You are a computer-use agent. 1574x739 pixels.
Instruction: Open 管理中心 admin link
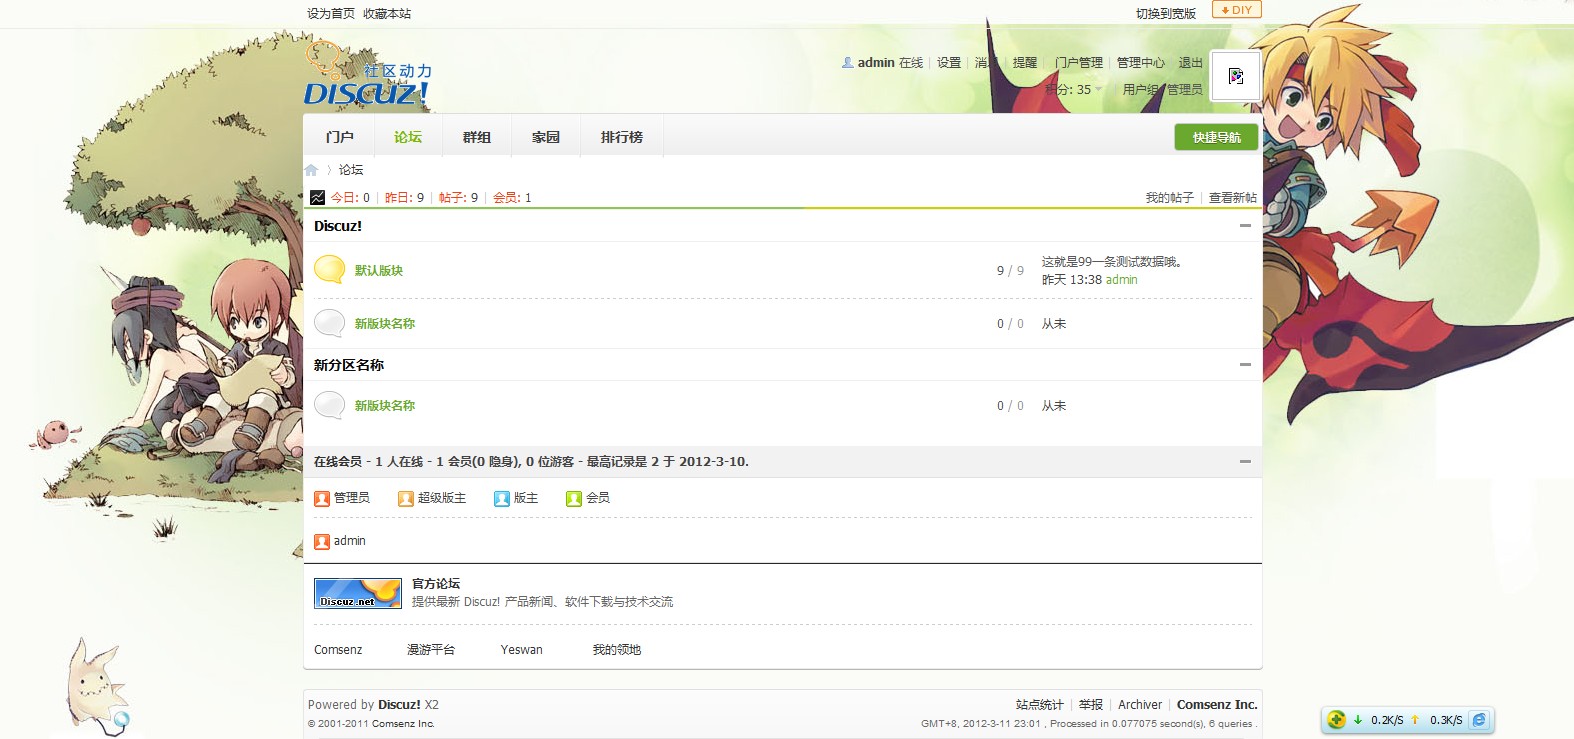pyautogui.click(x=1141, y=62)
